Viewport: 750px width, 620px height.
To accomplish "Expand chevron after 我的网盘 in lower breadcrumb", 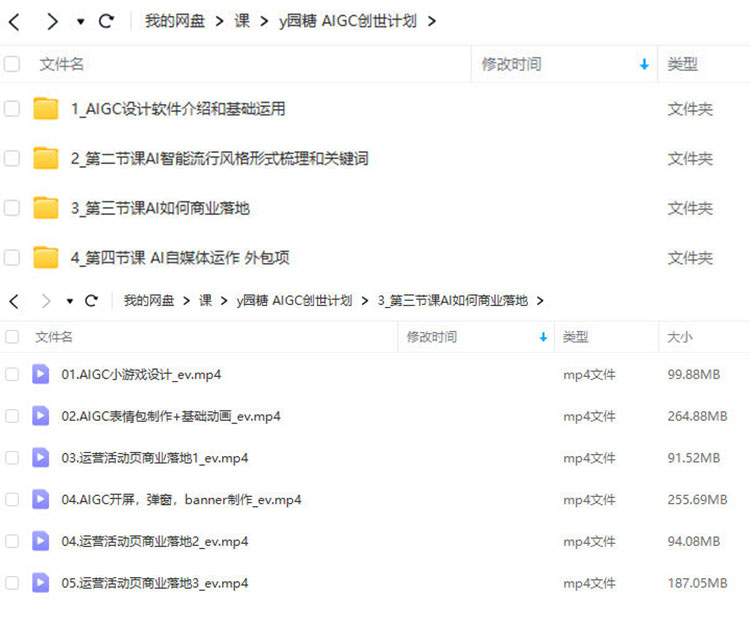I will [187, 301].
